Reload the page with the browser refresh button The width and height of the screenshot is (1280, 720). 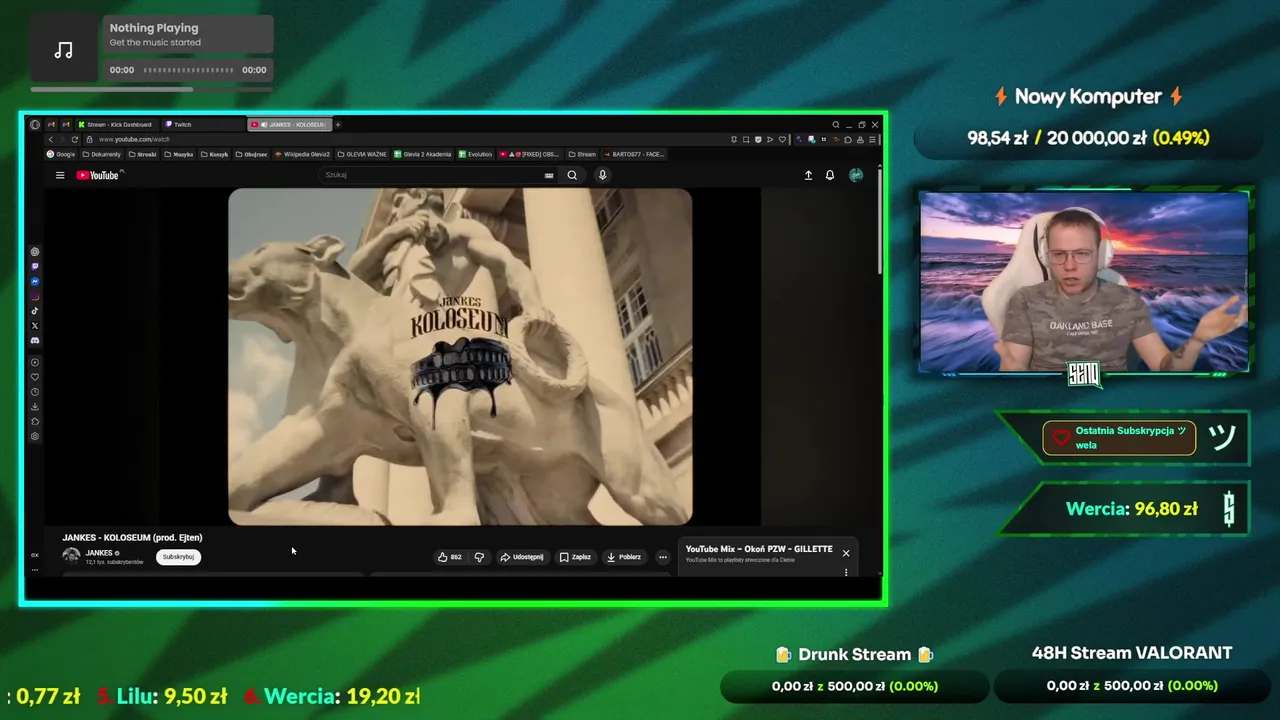click(75, 139)
